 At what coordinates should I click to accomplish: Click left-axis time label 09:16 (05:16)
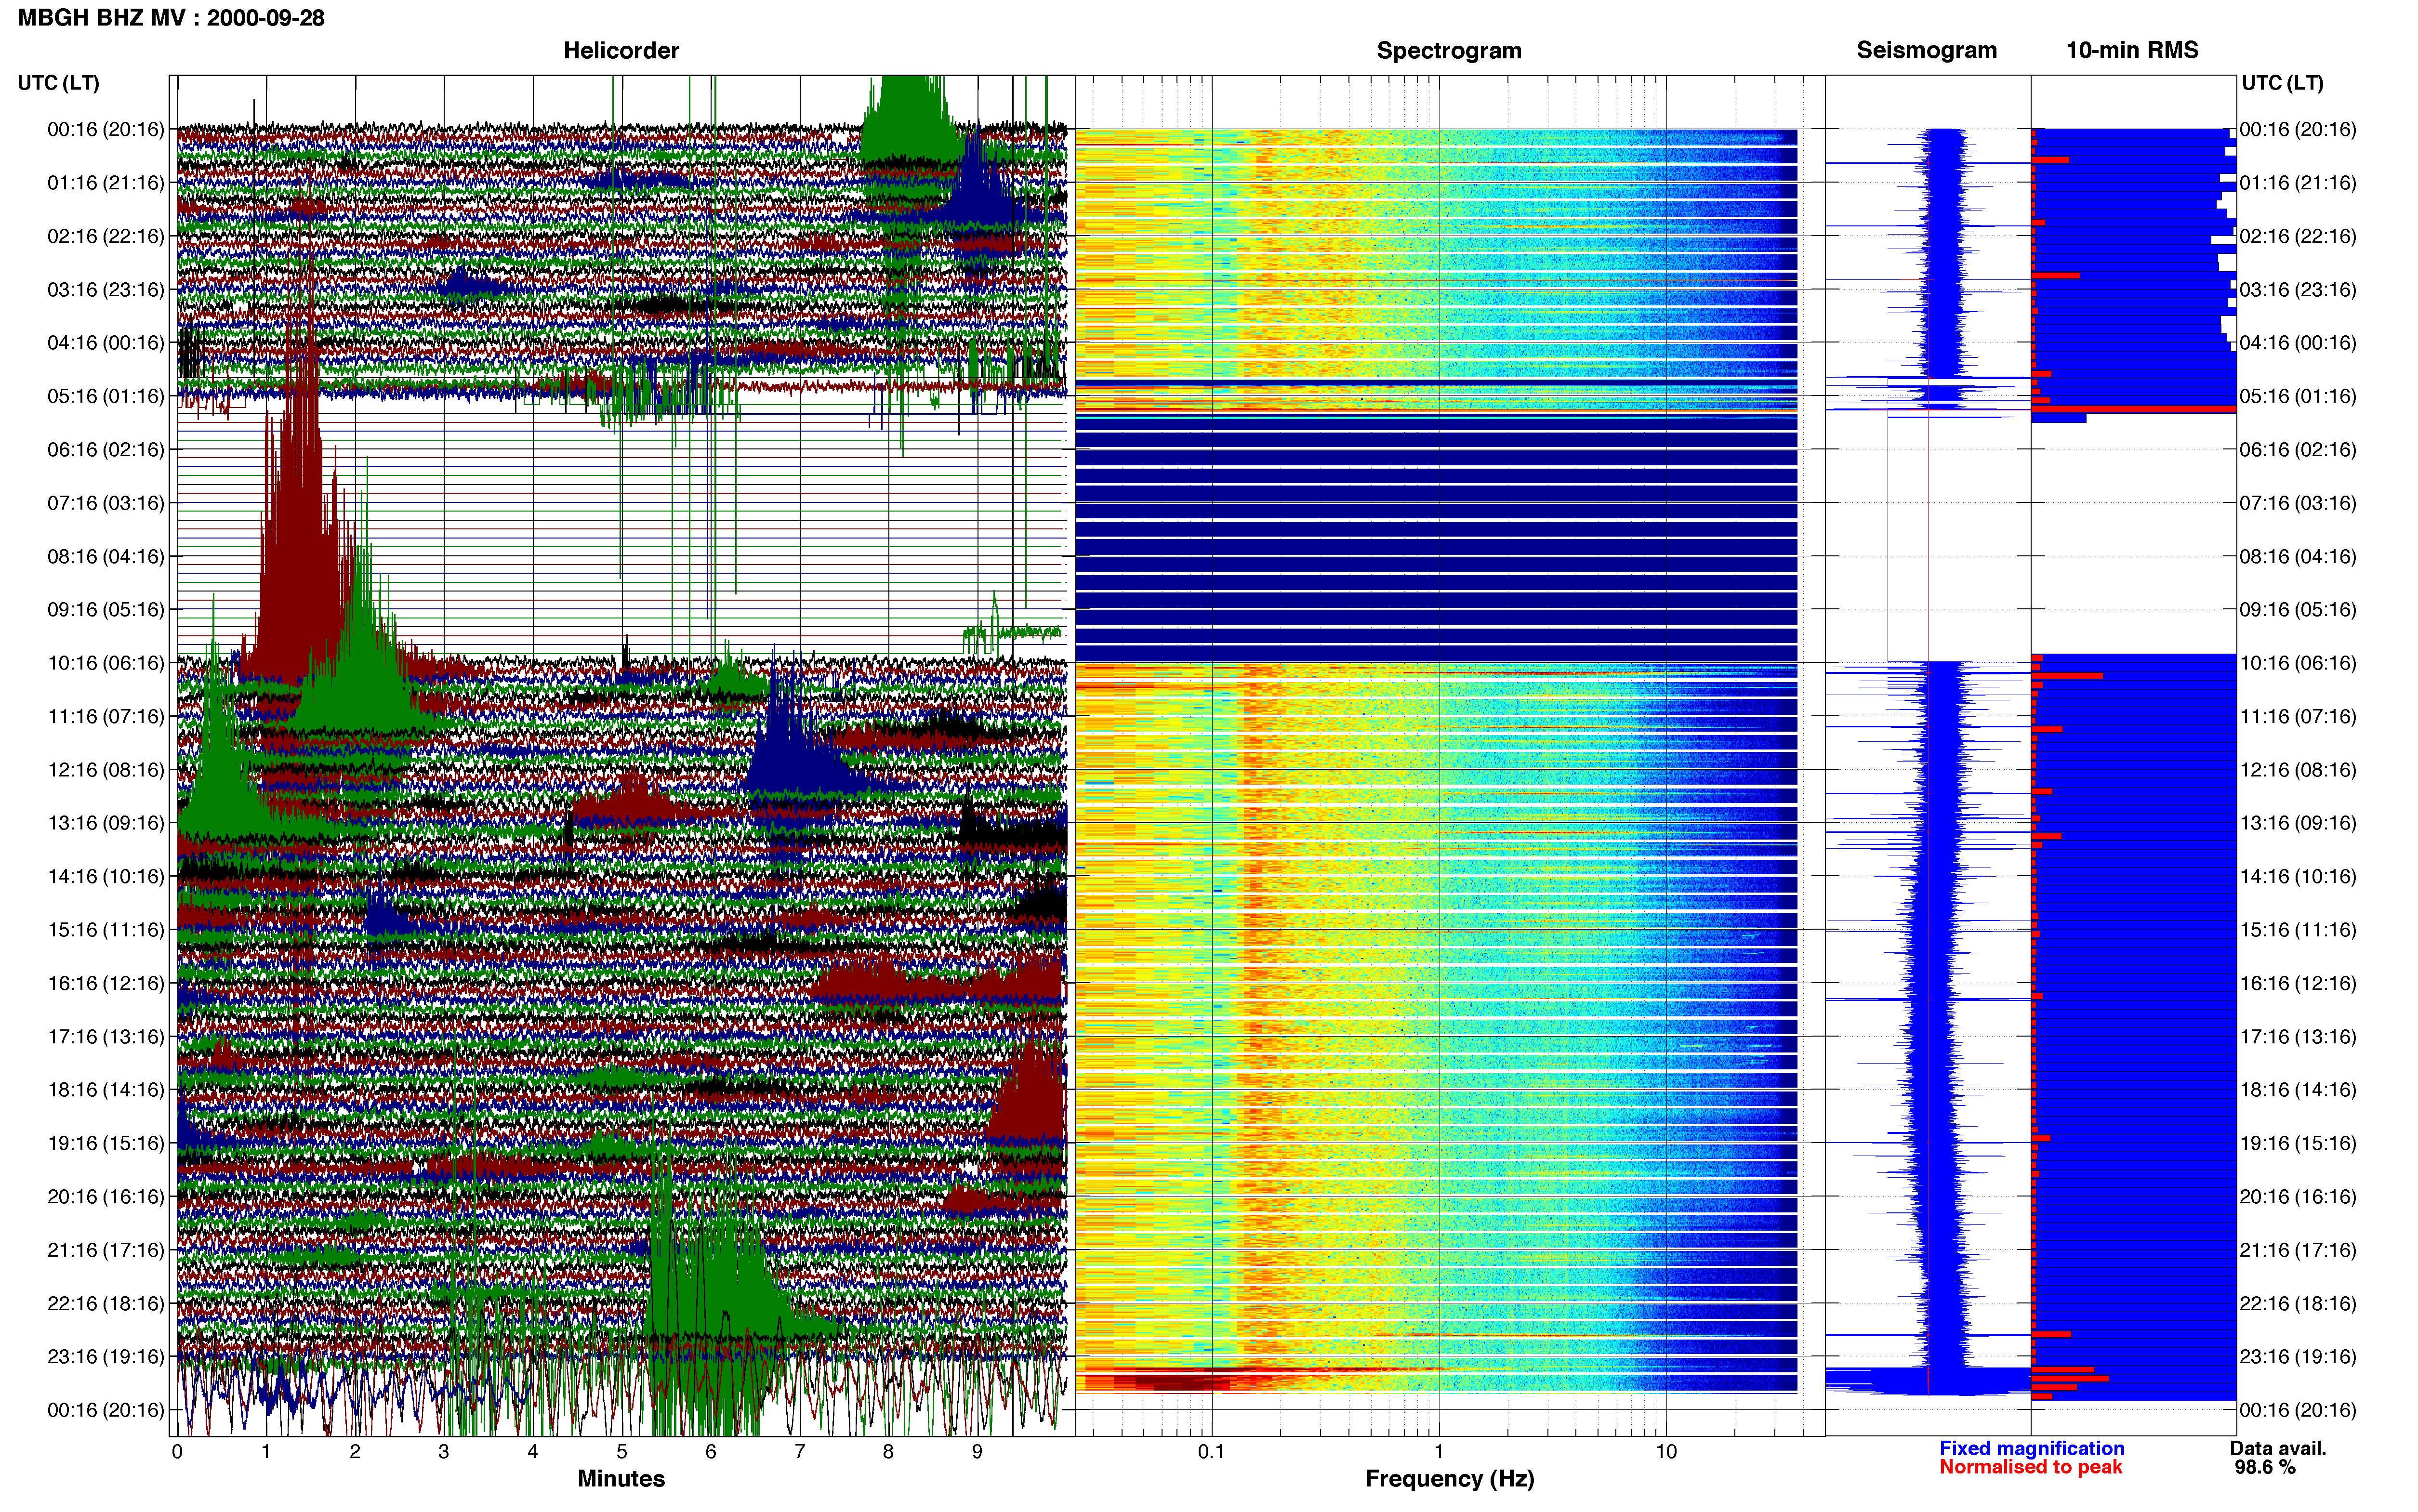106,610
